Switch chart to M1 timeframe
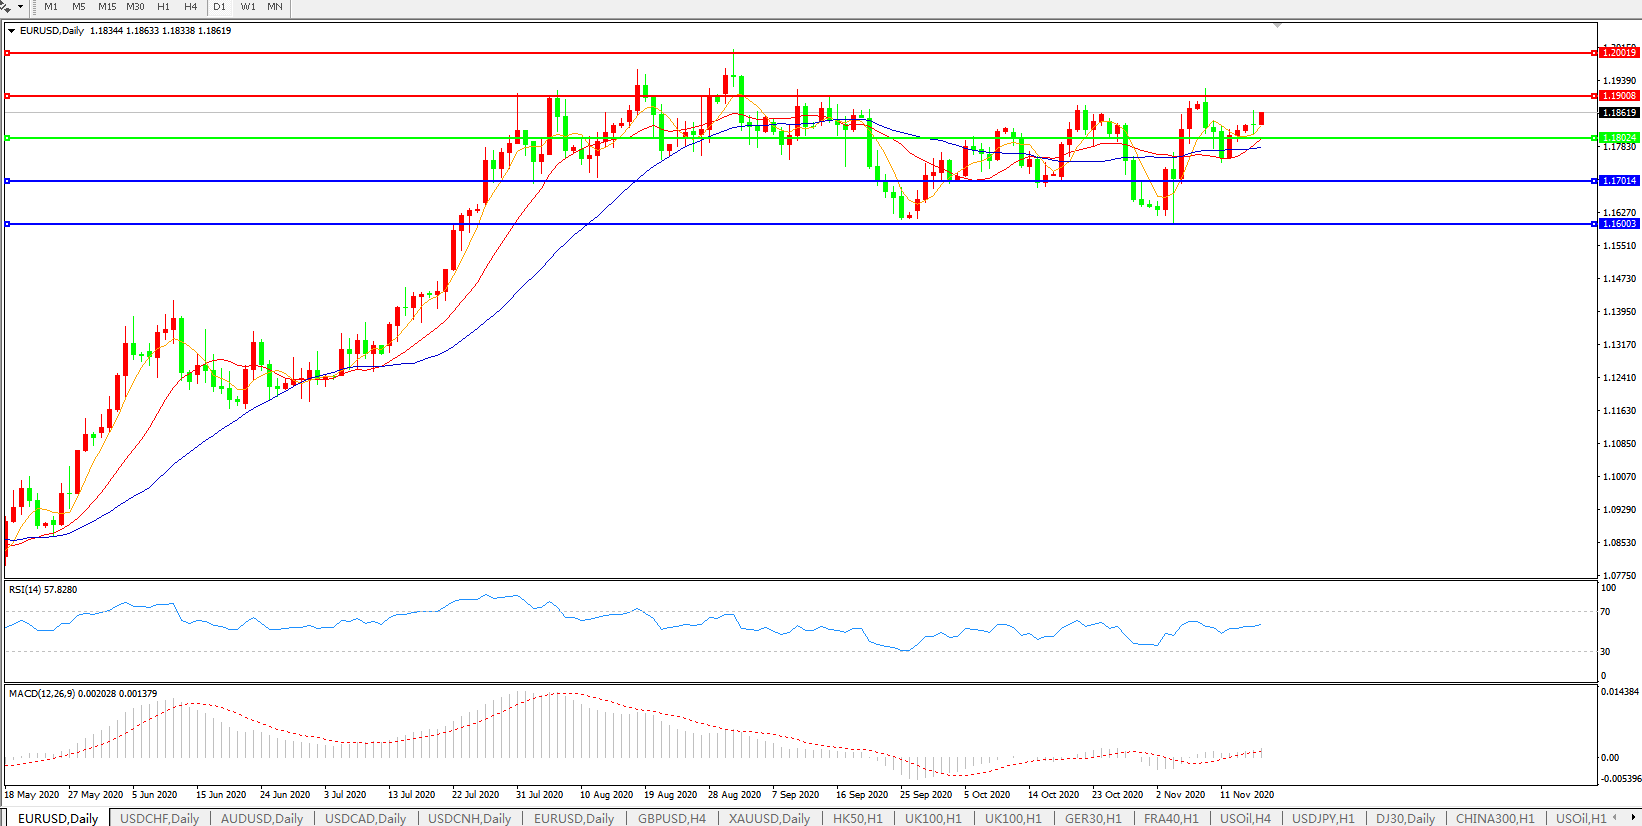 [50, 7]
